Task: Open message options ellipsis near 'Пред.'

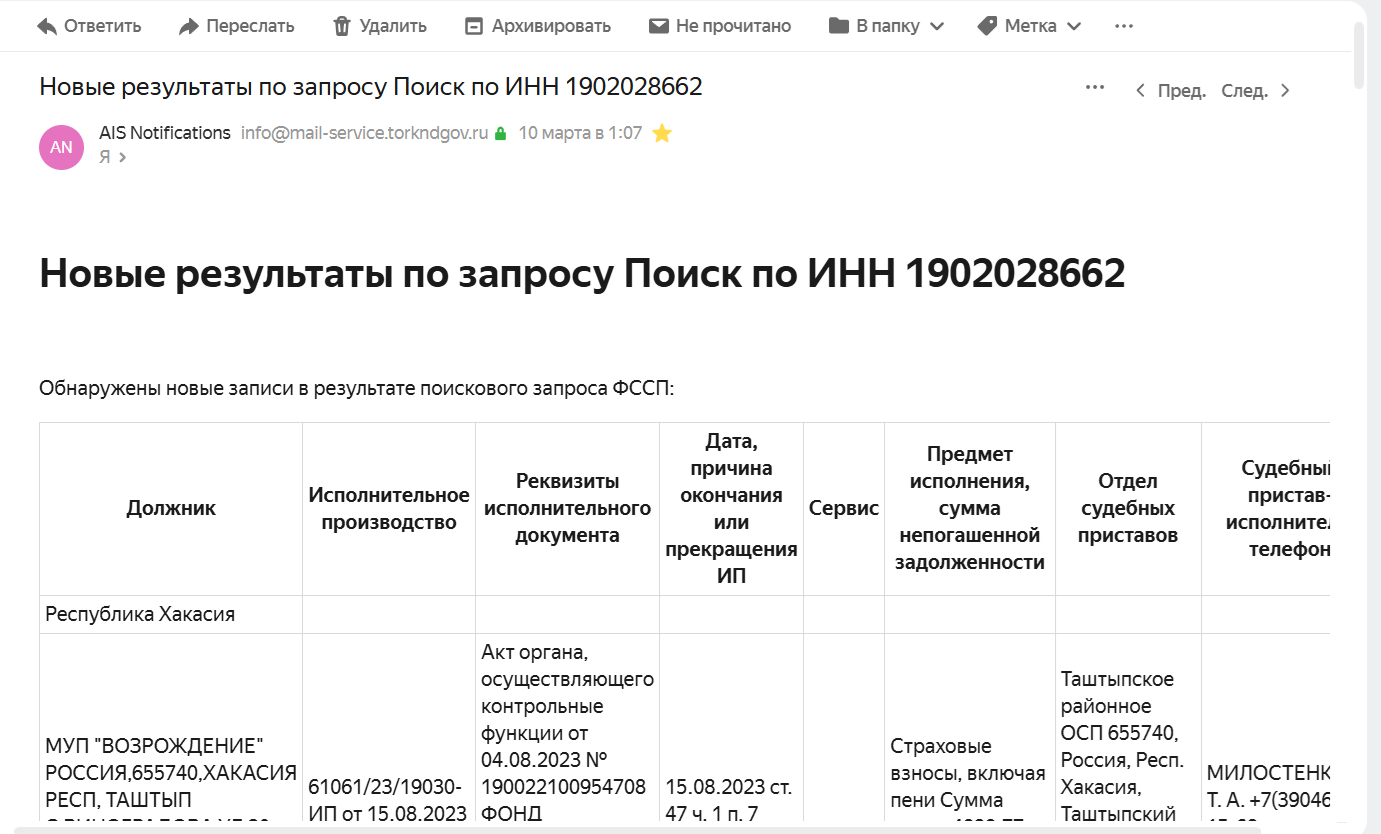Action: (1095, 88)
